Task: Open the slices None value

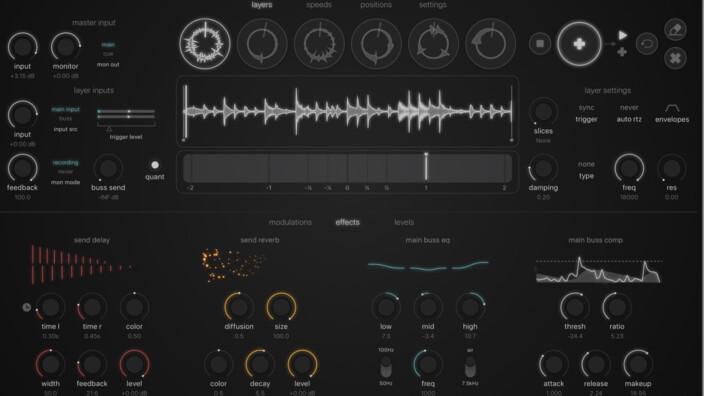Action: pos(543,141)
